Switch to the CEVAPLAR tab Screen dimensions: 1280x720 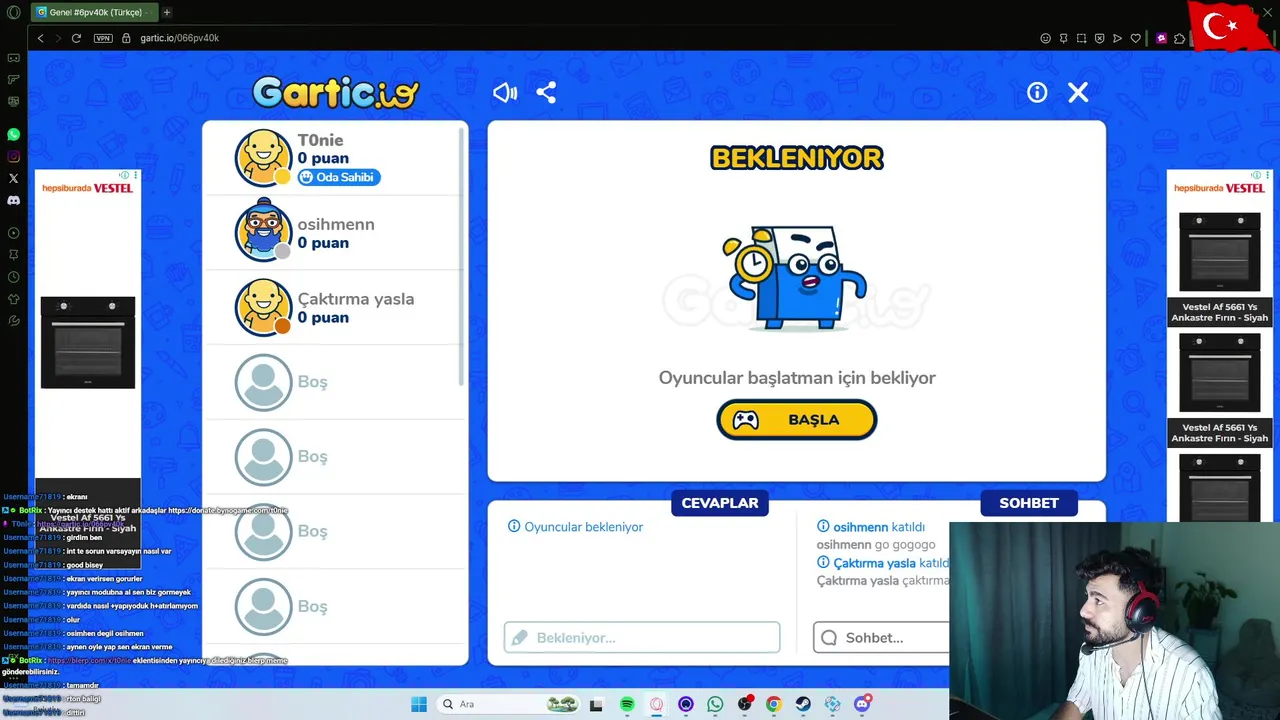(720, 503)
